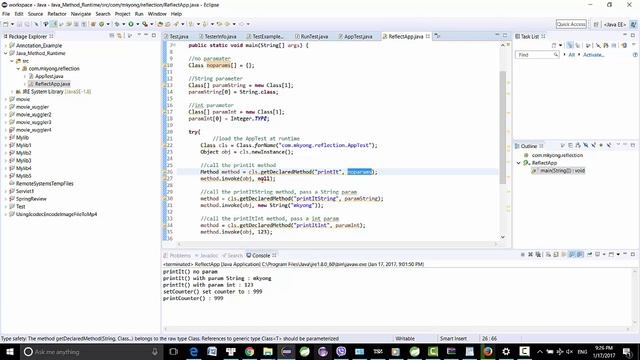Click Quick Access box
Screen dimensions: 640x360
571,24
